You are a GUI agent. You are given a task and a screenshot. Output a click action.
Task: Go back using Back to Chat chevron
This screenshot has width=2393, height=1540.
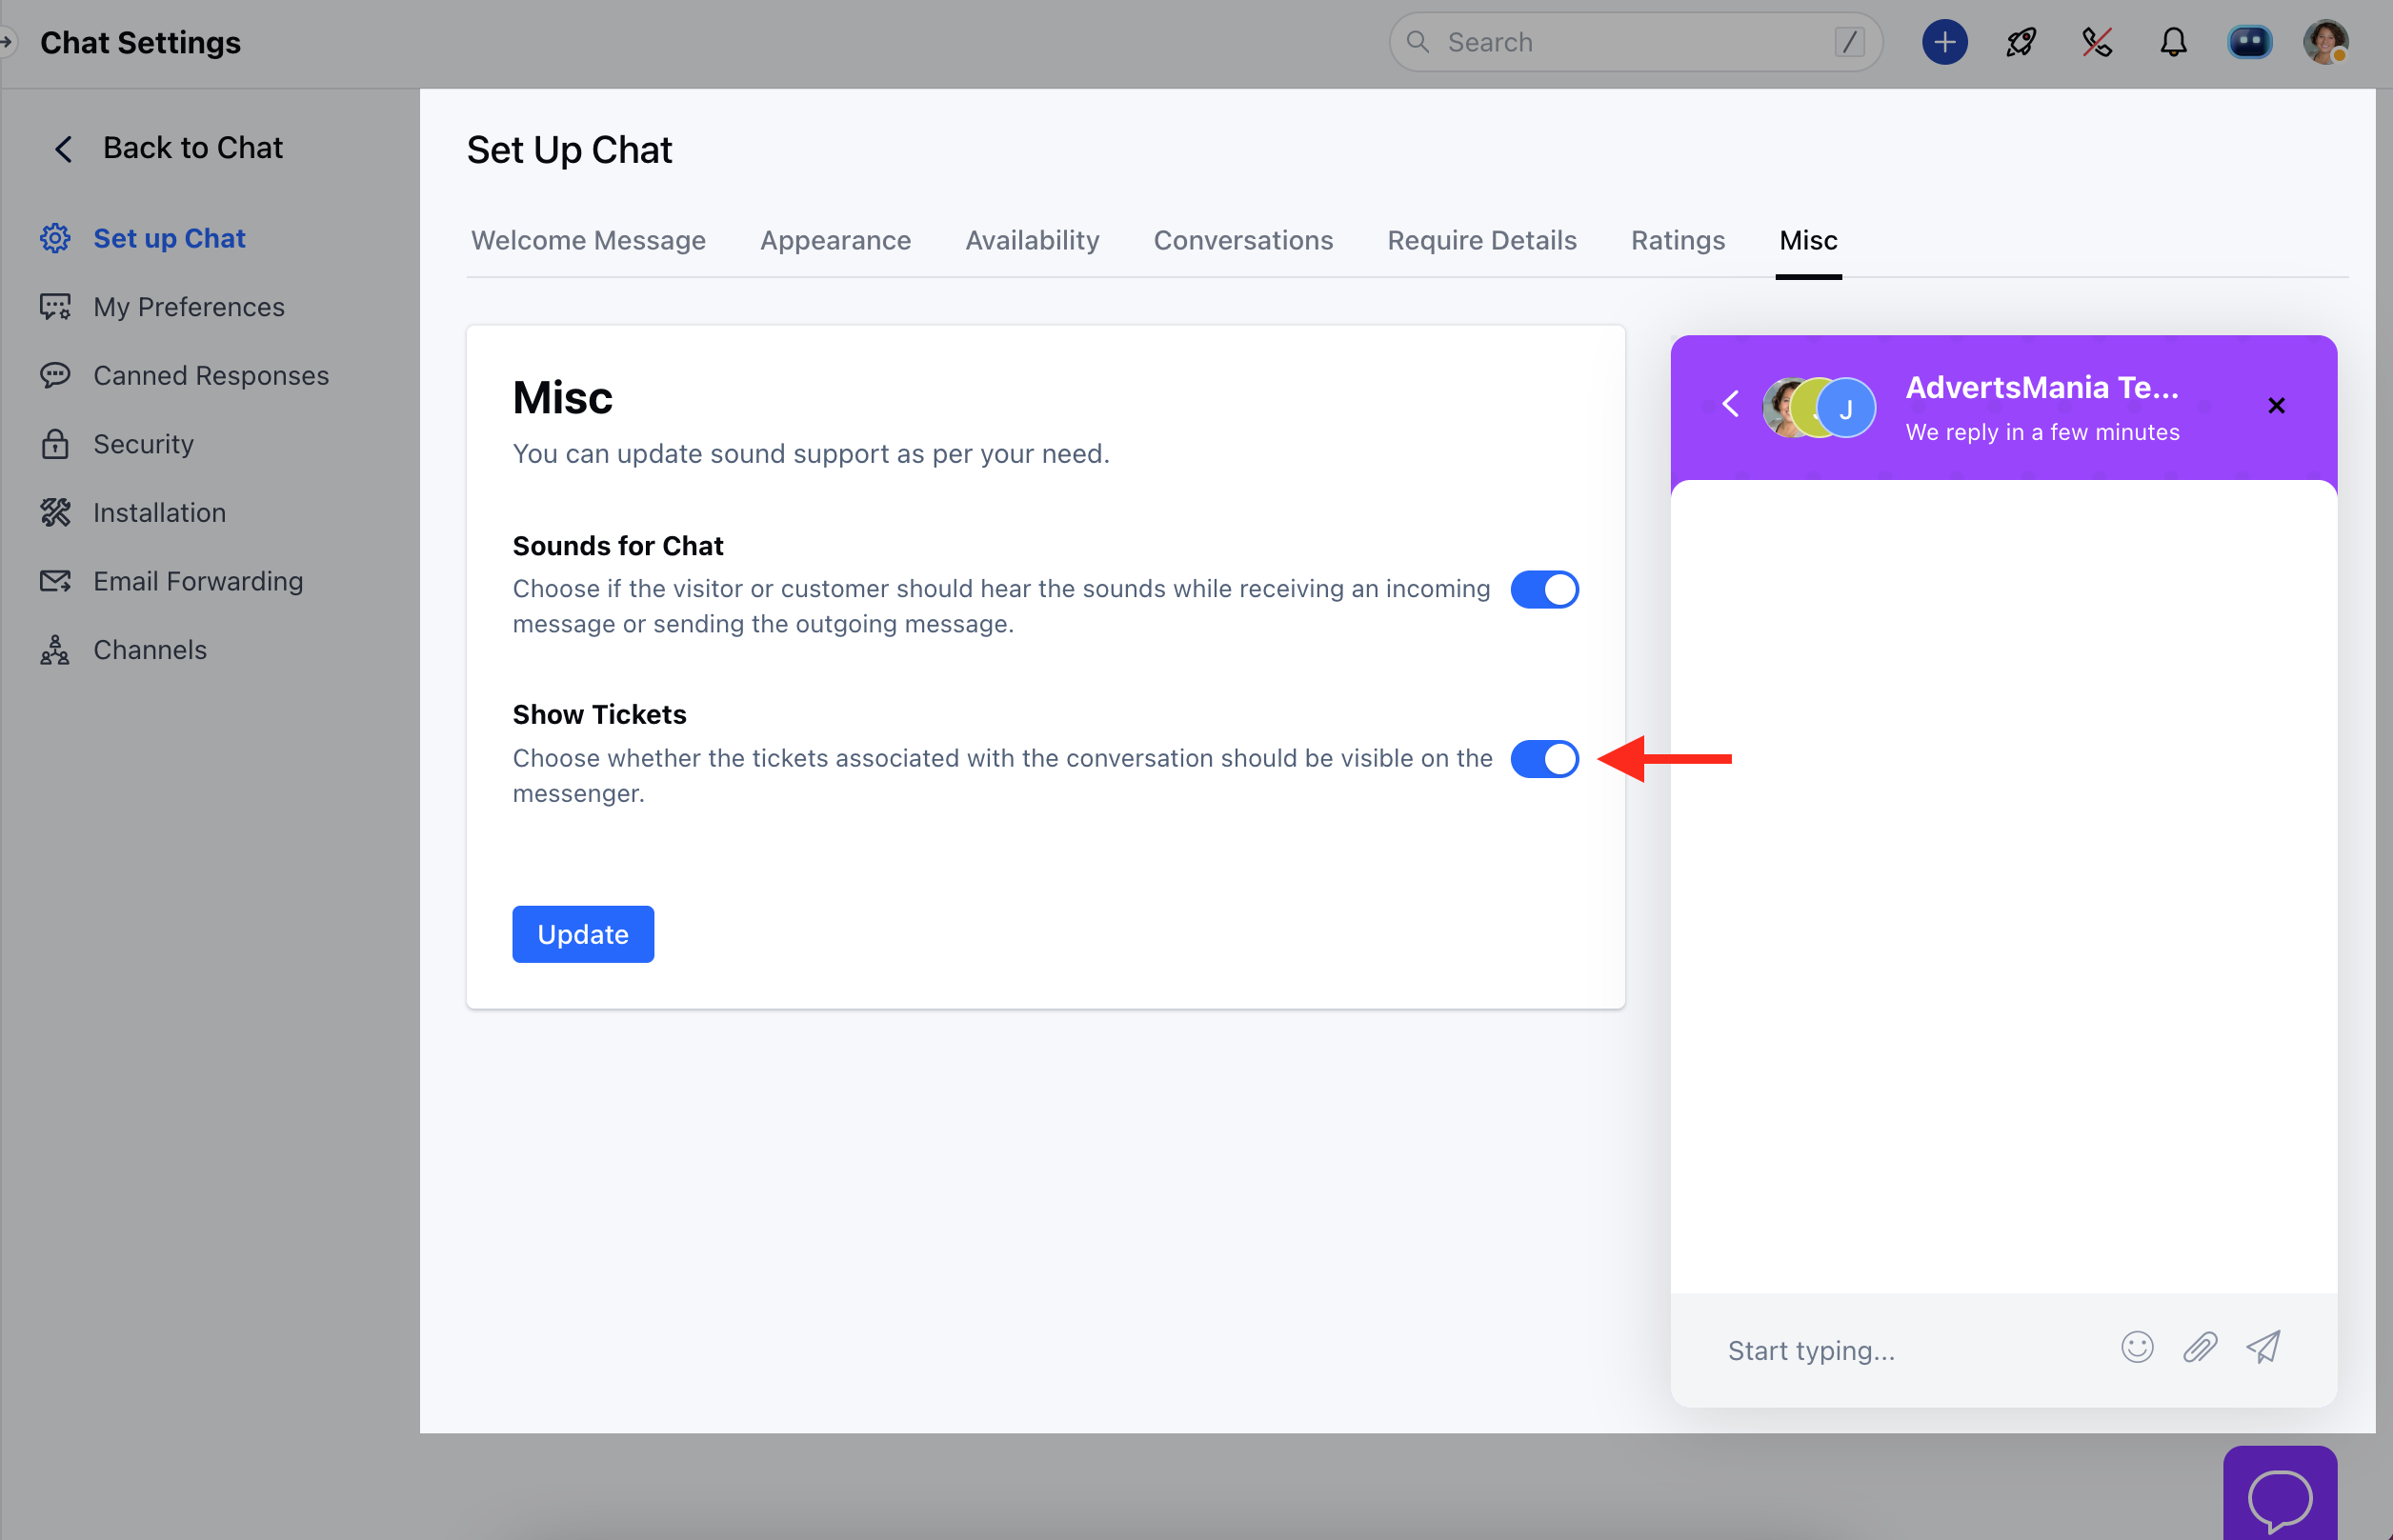coord(63,148)
